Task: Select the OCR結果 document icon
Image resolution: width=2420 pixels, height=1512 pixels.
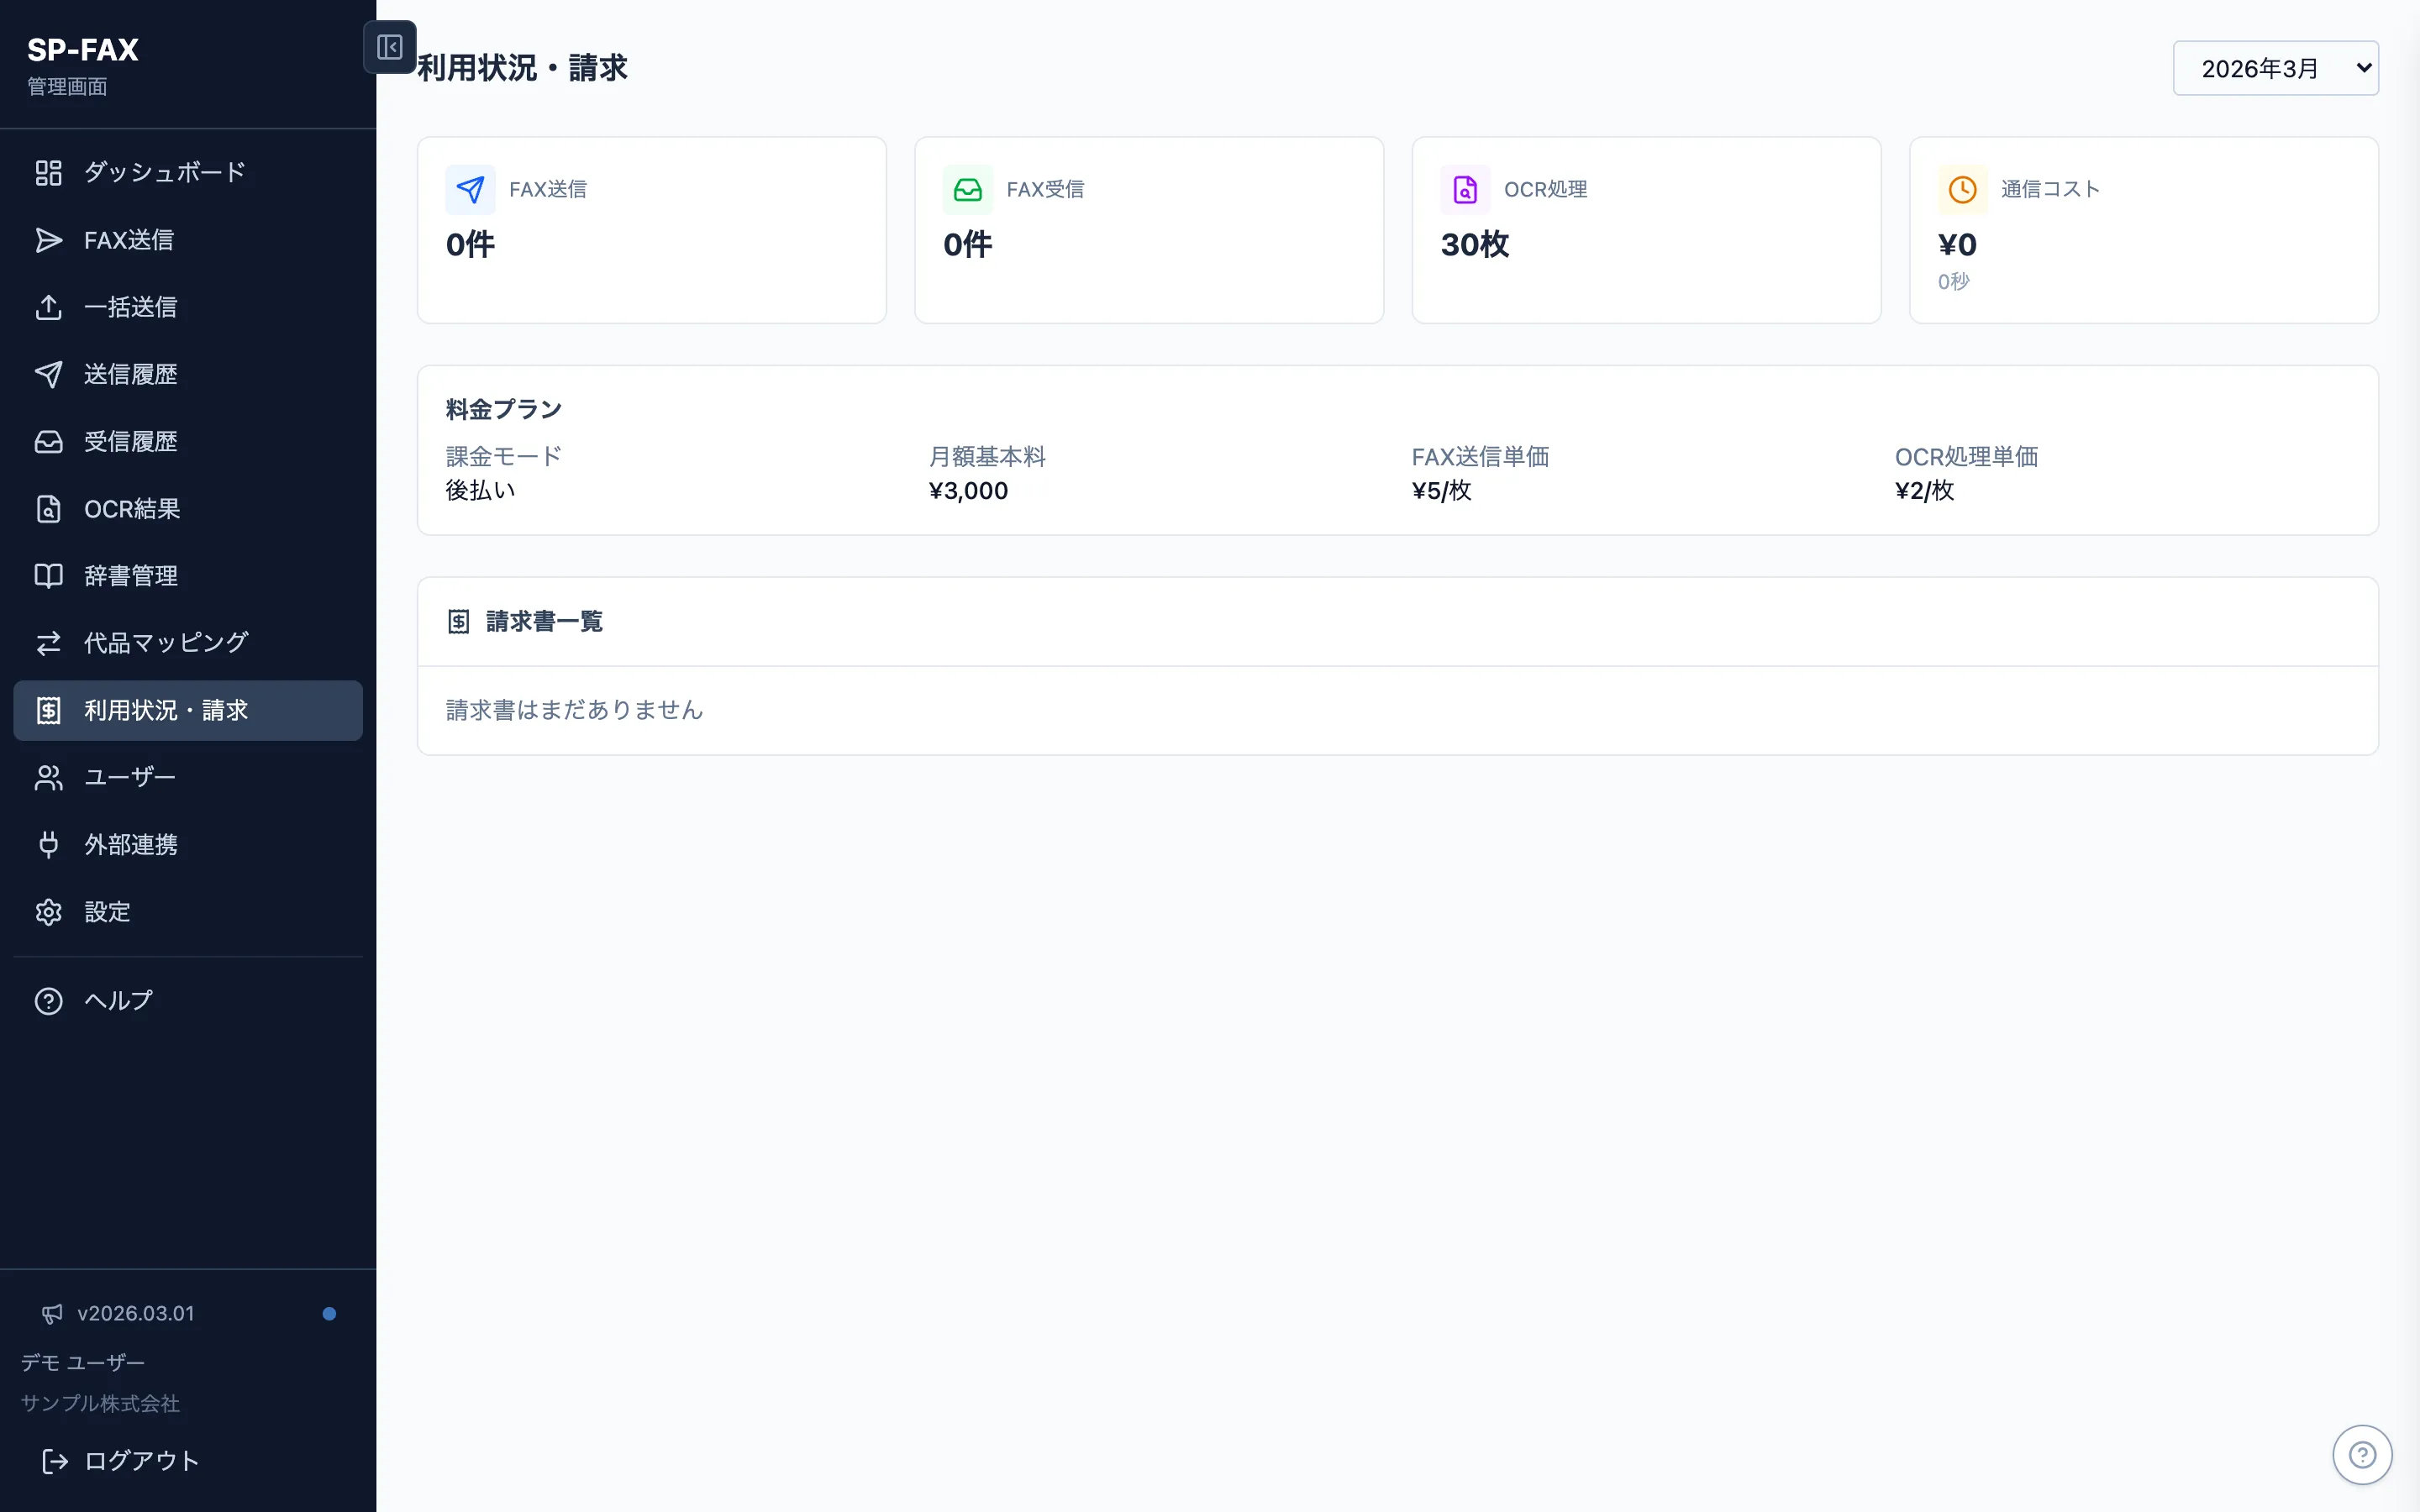Action: coord(48,508)
